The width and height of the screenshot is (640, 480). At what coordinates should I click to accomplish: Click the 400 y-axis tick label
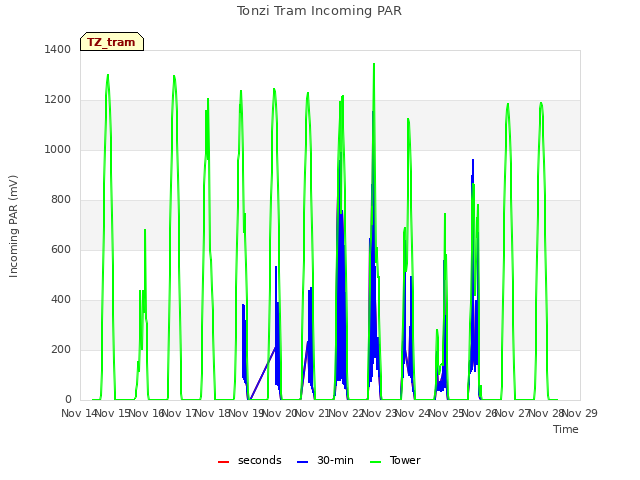pyautogui.click(x=61, y=300)
